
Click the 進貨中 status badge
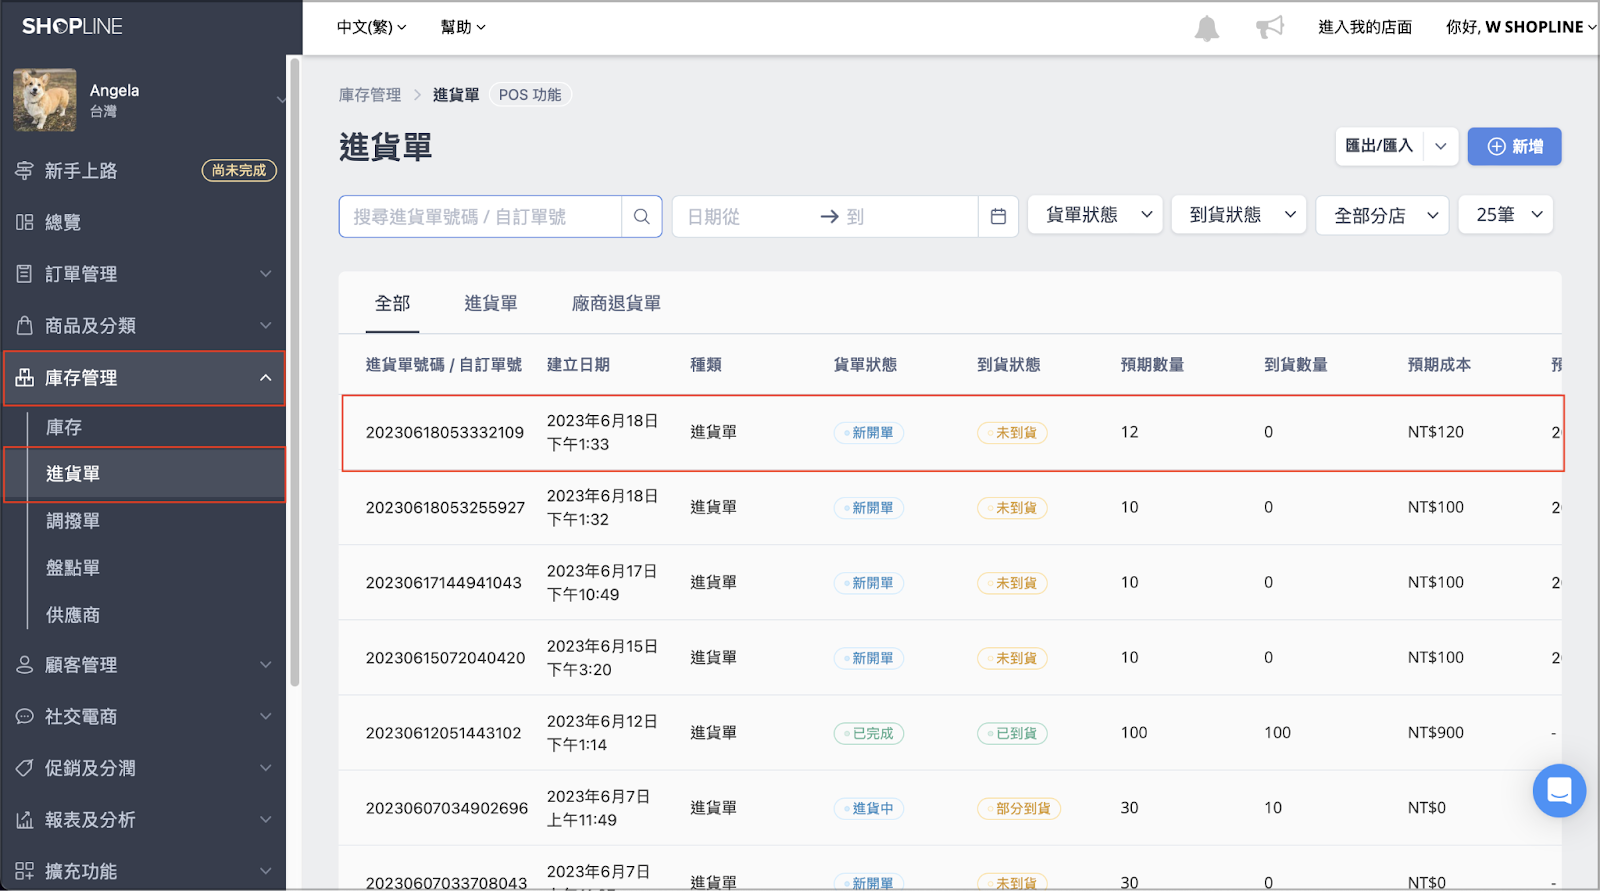[869, 808]
